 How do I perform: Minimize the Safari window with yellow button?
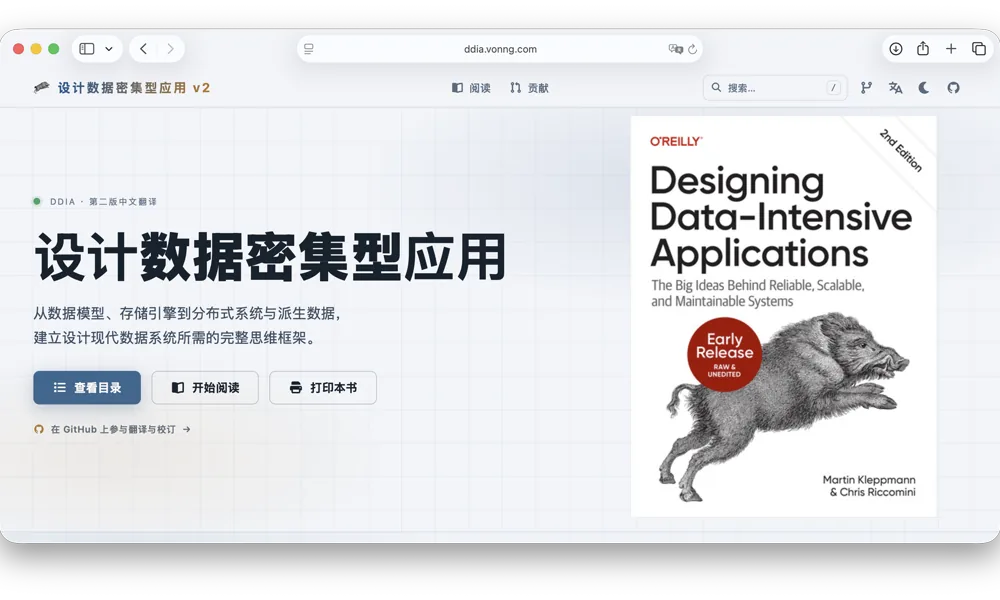36,49
